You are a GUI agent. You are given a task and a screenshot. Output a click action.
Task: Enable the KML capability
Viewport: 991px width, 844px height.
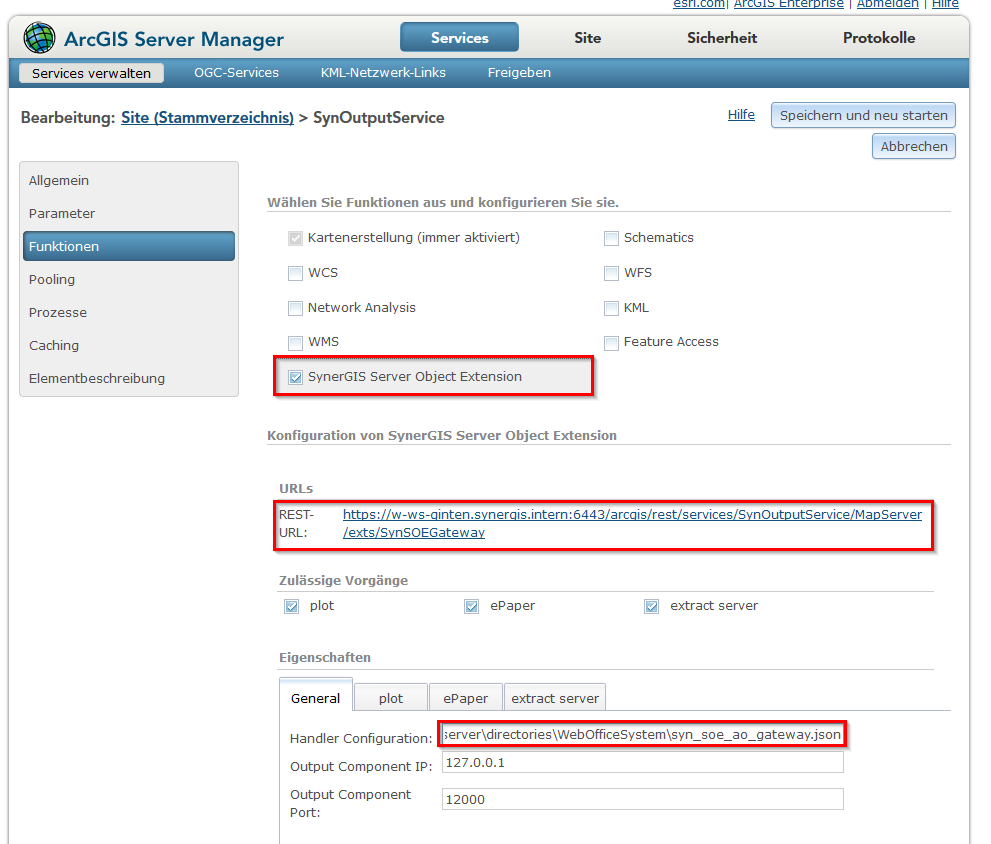tap(611, 307)
